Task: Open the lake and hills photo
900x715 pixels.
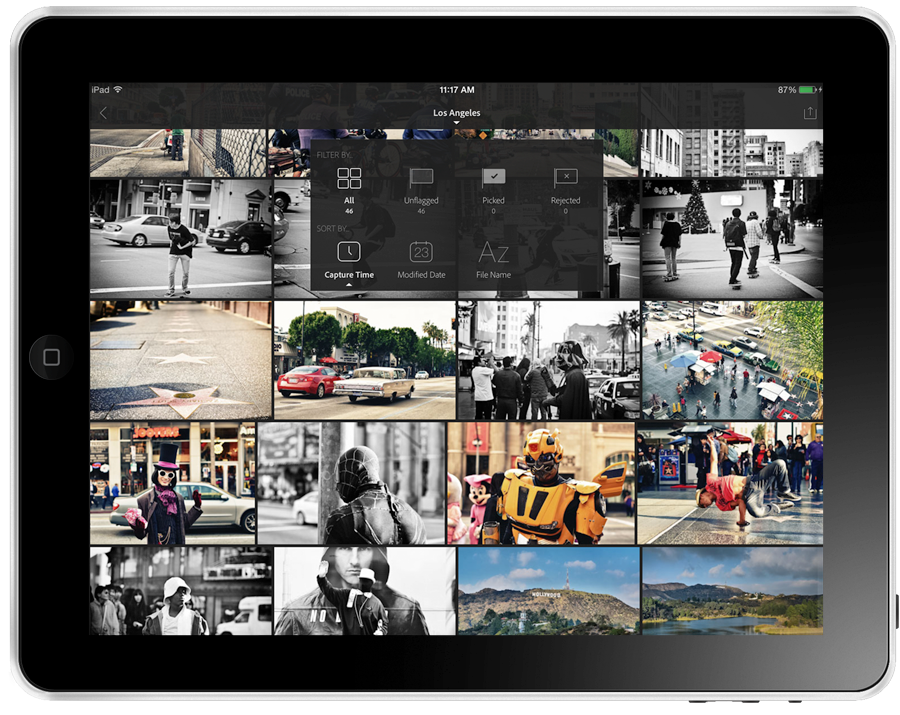Action: click(x=732, y=590)
